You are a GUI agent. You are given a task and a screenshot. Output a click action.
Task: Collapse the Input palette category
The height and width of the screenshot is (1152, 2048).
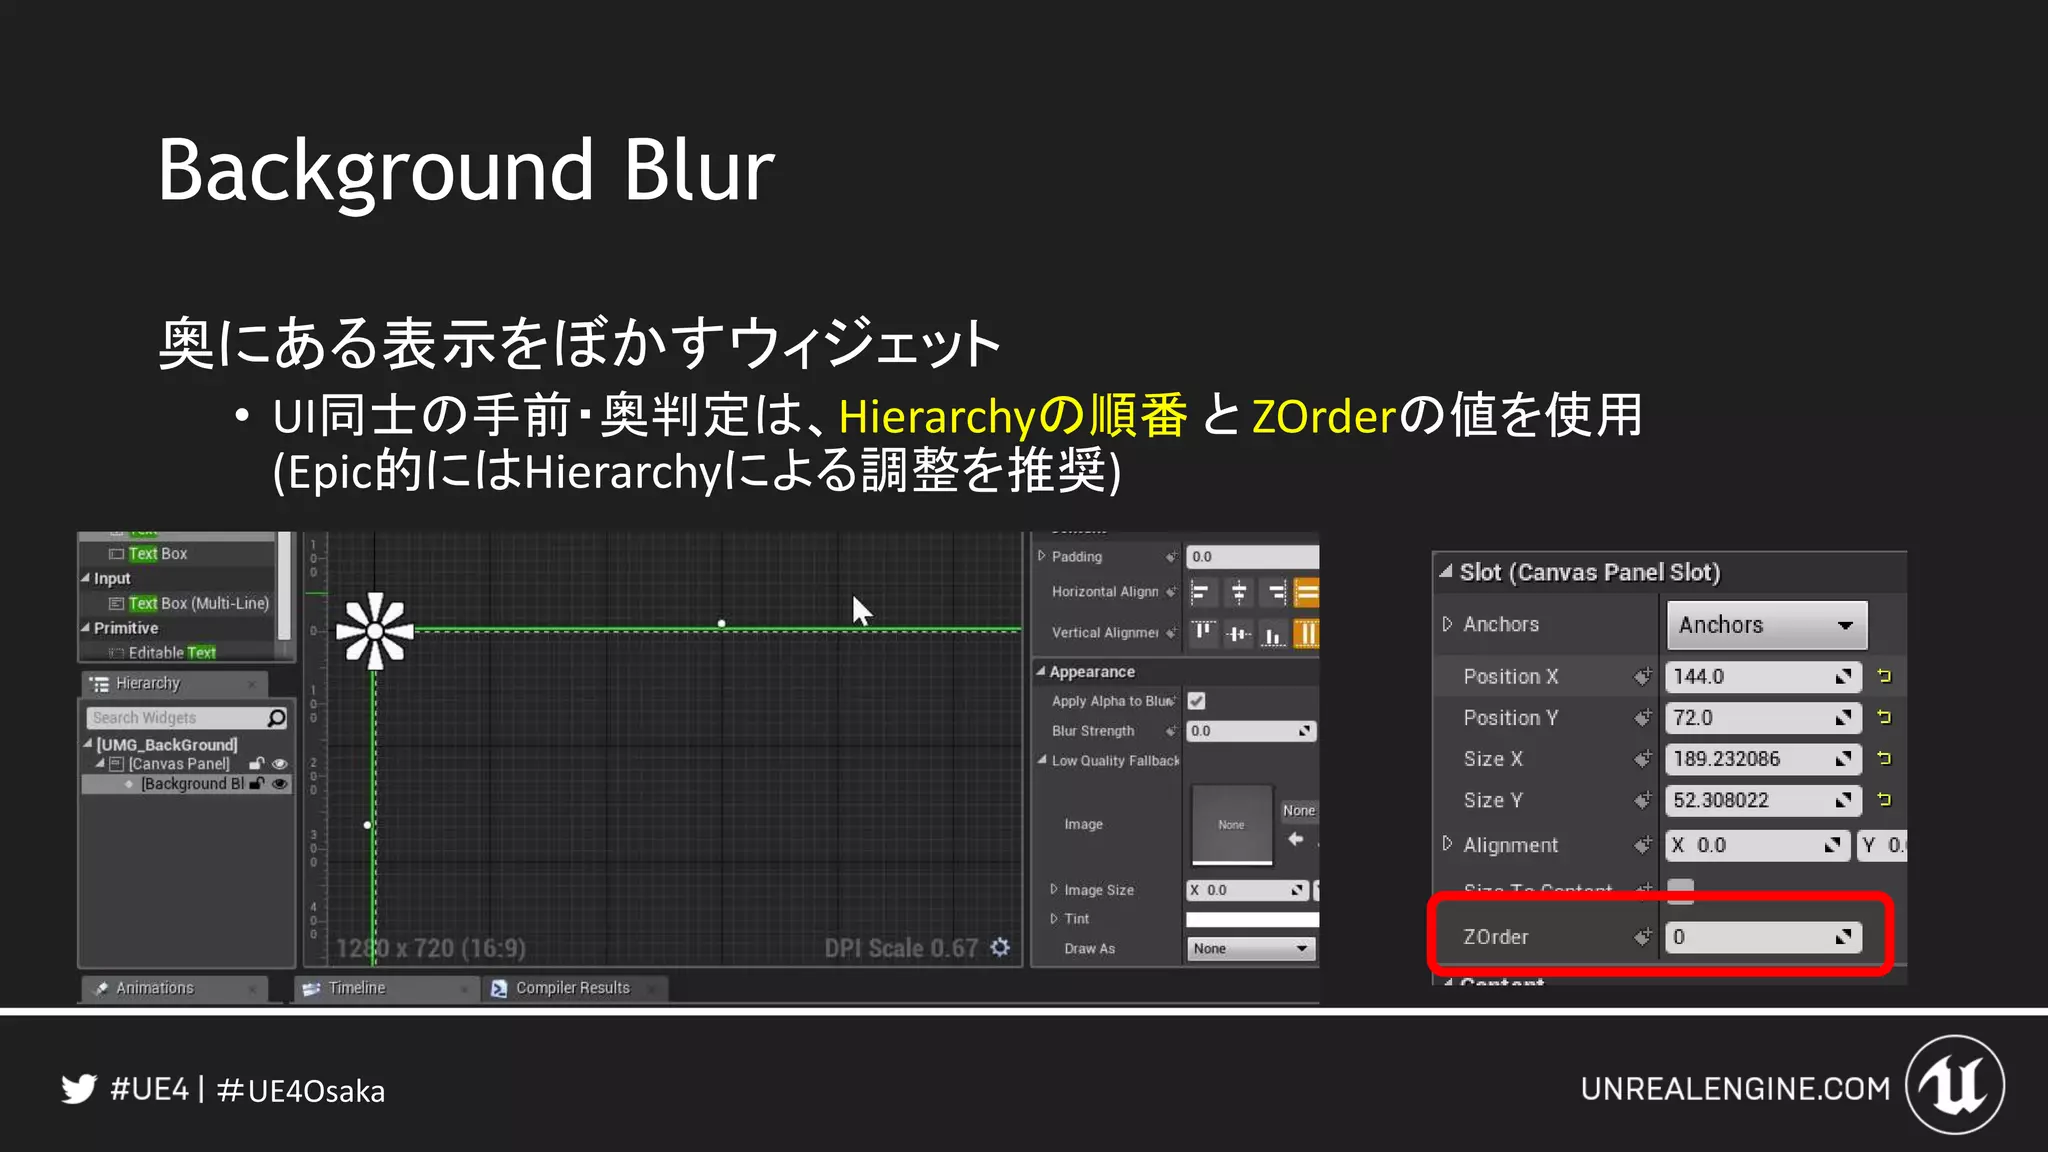[x=85, y=578]
